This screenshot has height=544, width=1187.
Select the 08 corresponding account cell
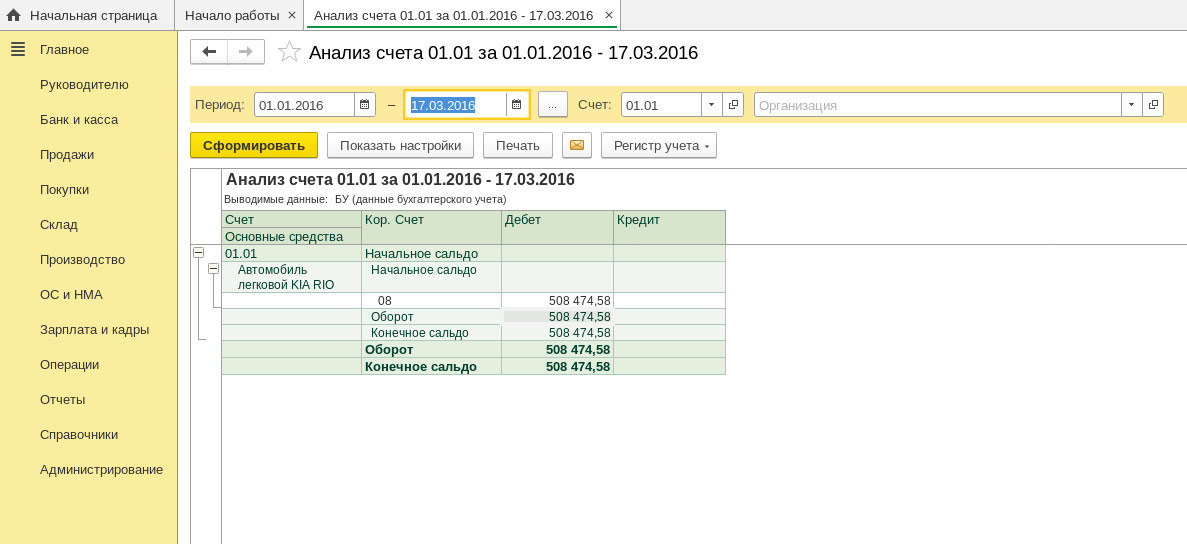click(431, 300)
